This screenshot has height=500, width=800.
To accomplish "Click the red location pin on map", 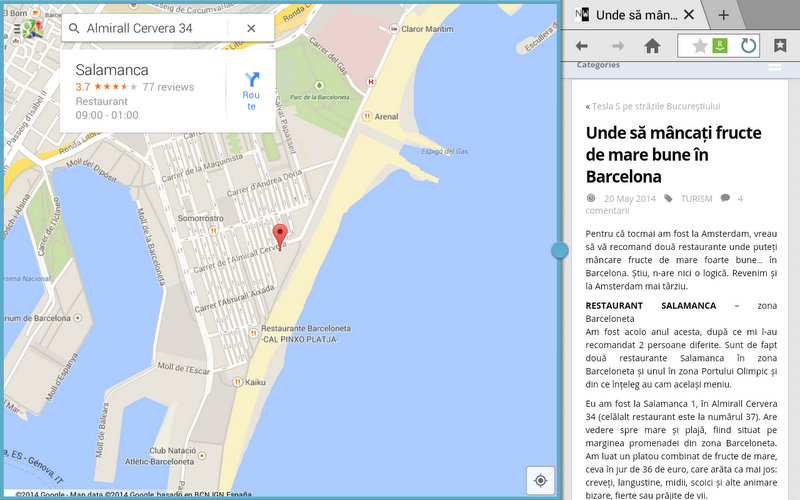I will 280,236.
